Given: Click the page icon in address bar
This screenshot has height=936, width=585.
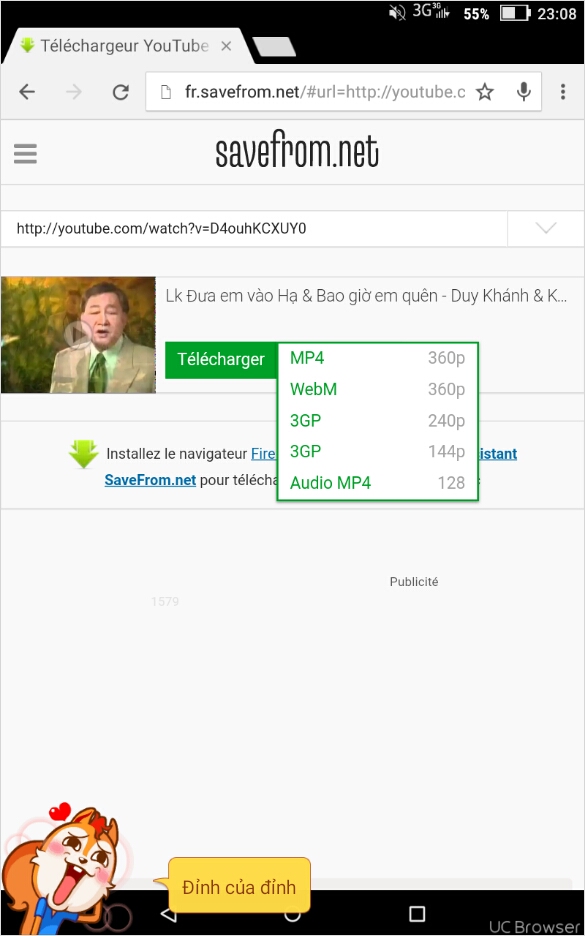Looking at the screenshot, I should [167, 92].
